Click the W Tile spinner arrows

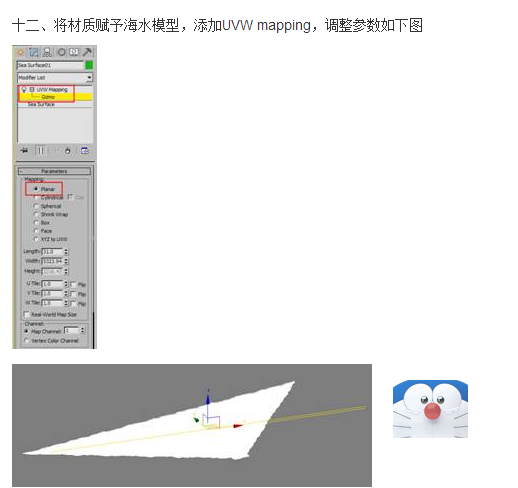tap(66, 303)
